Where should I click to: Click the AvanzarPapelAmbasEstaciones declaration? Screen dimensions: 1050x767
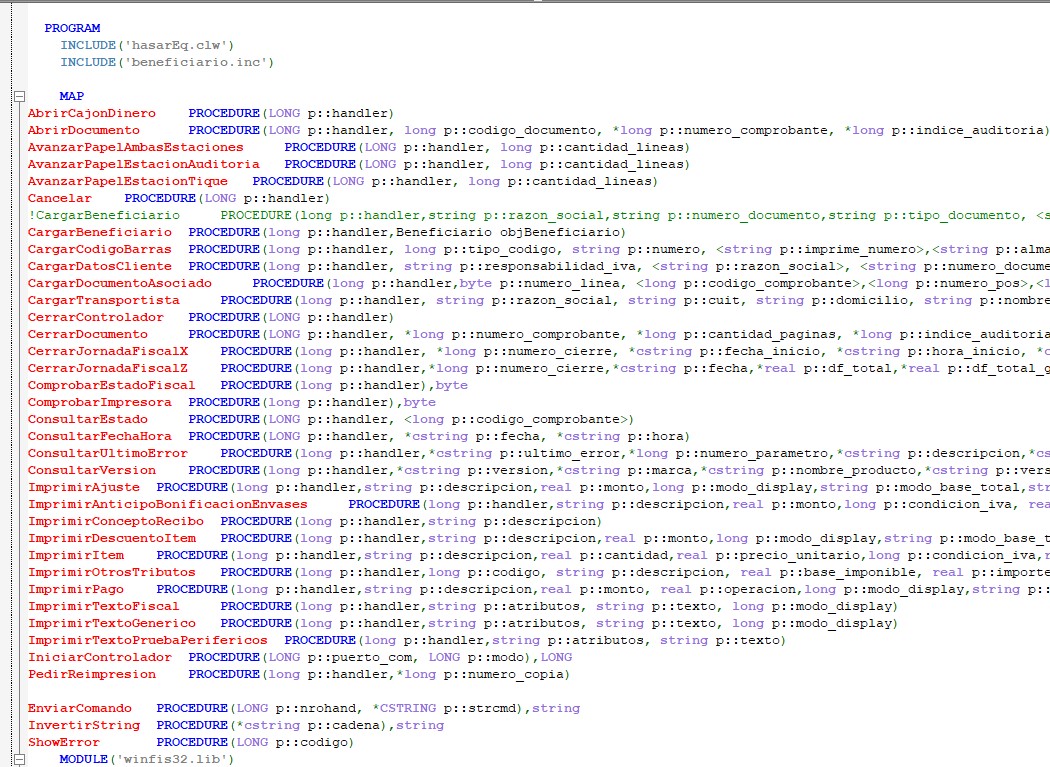(x=135, y=147)
